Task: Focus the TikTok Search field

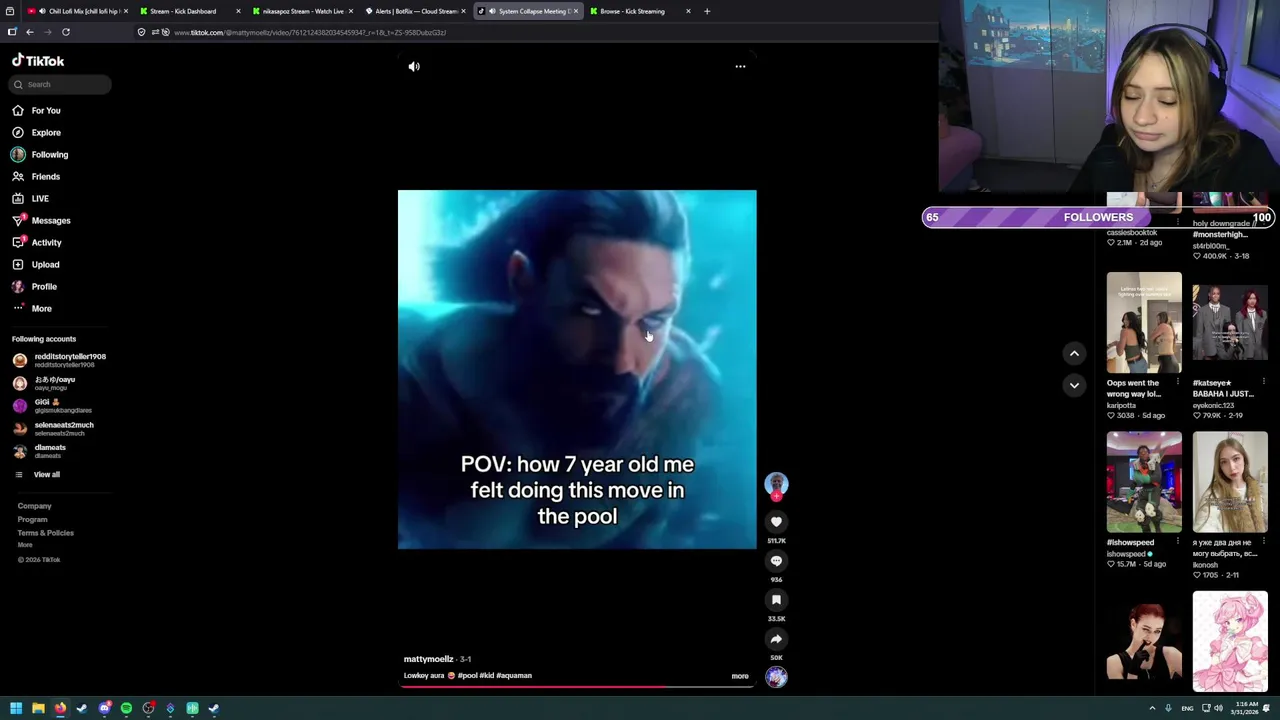Action: pyautogui.click(x=61, y=84)
